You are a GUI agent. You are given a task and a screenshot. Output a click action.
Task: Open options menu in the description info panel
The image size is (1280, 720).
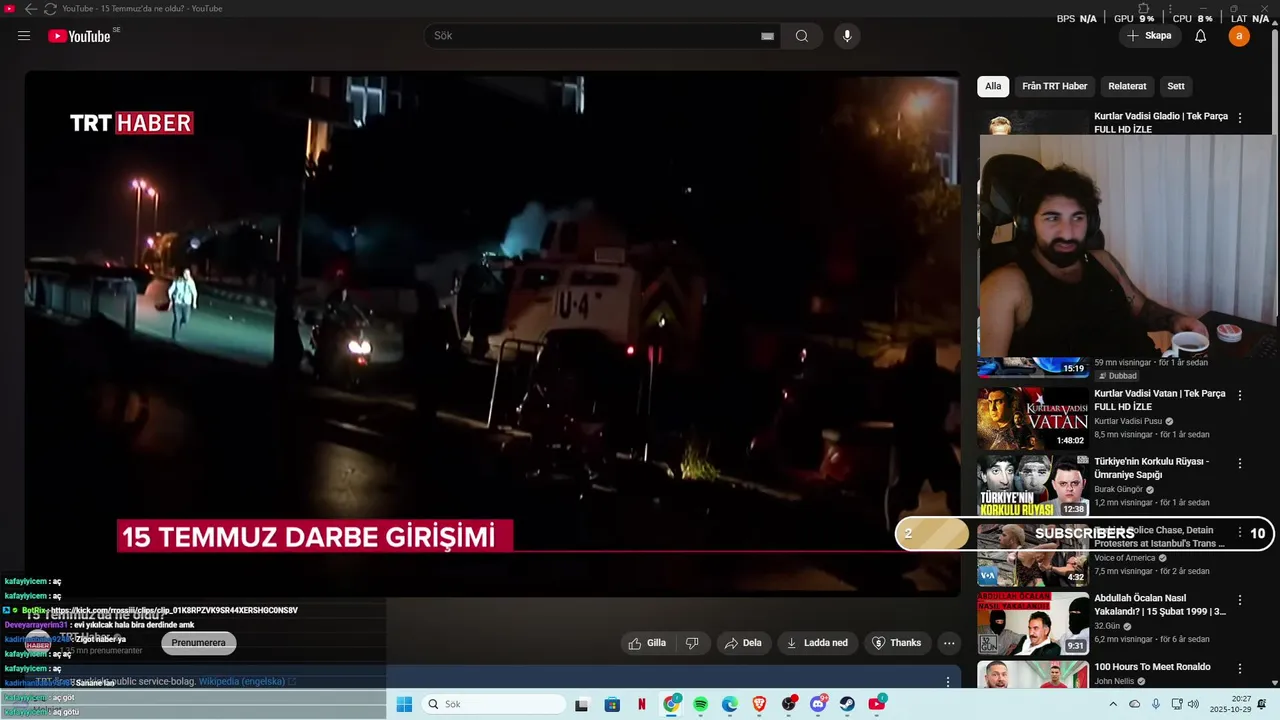tap(948, 682)
